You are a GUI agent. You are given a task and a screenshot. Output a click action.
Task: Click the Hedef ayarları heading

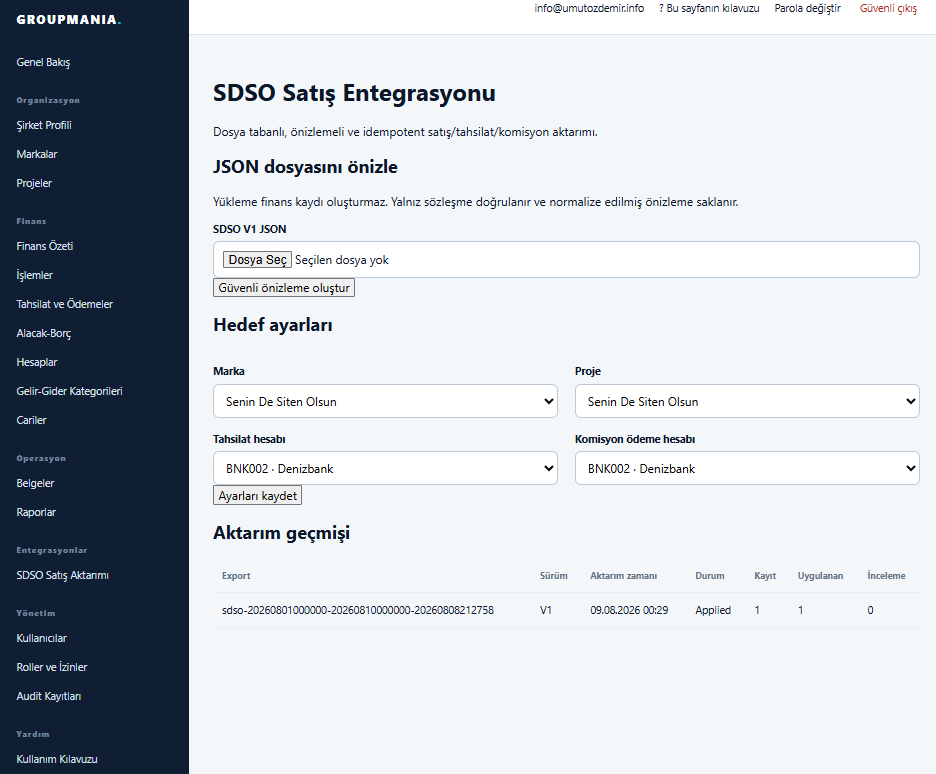pyautogui.click(x=273, y=325)
